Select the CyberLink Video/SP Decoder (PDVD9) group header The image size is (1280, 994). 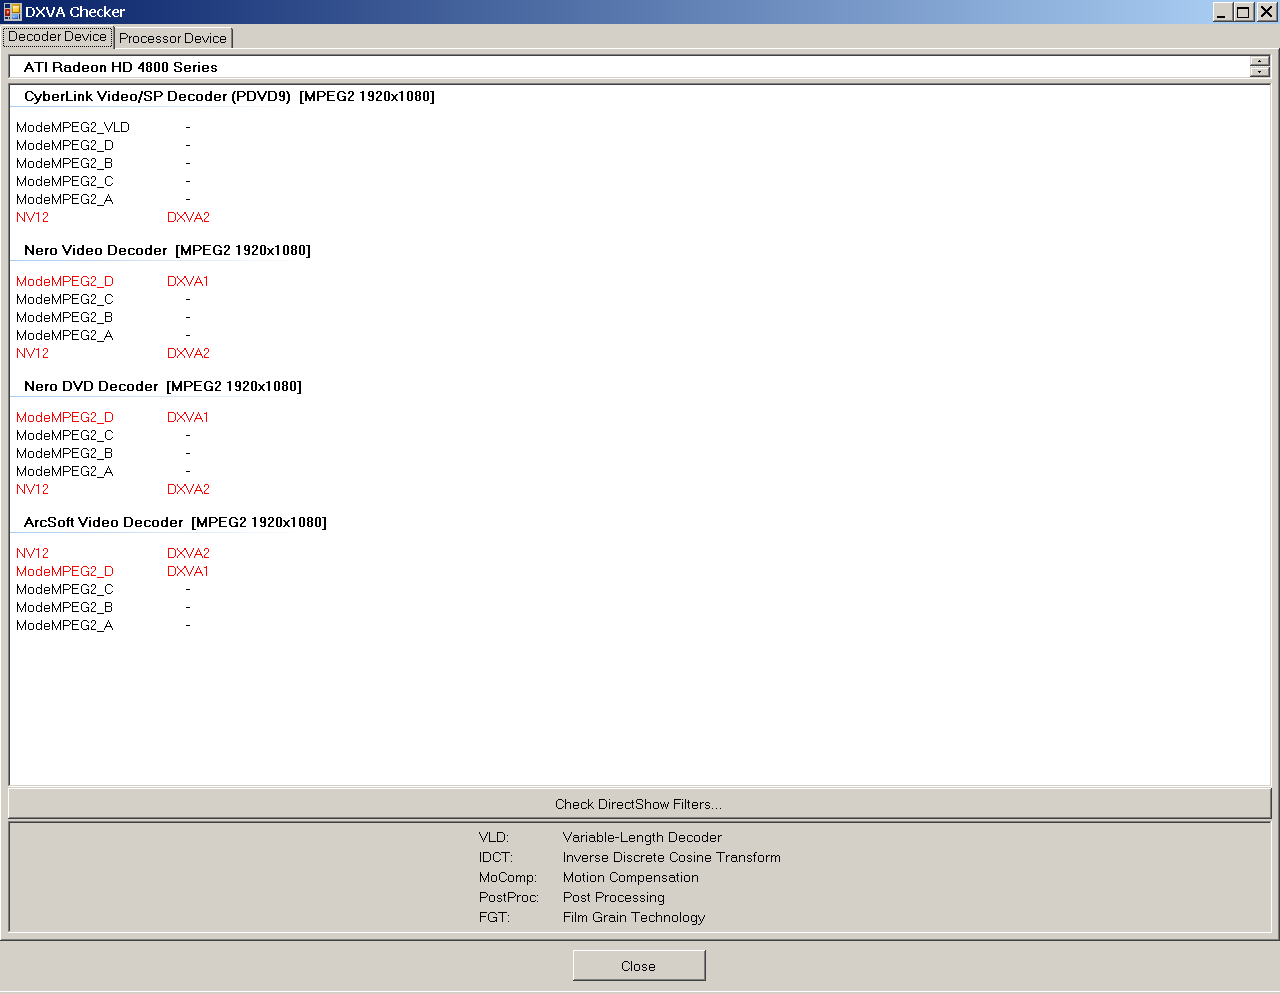pos(230,97)
